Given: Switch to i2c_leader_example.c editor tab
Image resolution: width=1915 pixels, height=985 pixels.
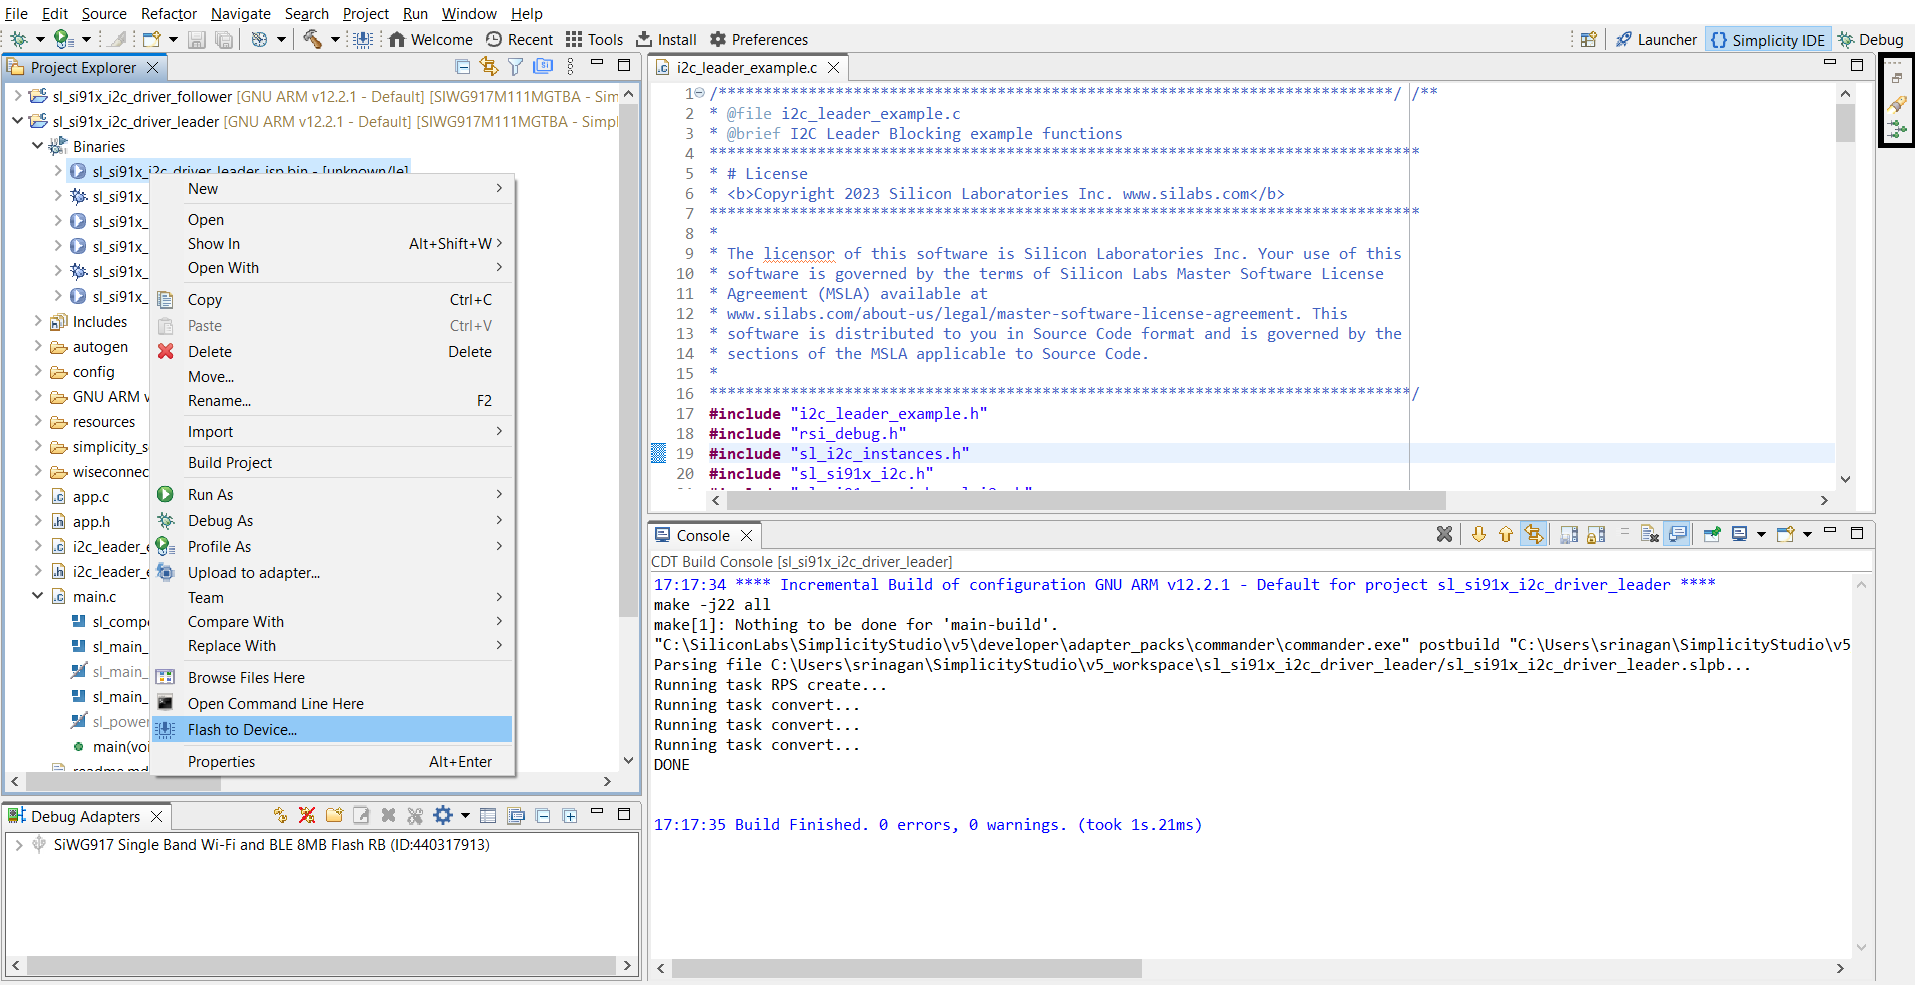Looking at the screenshot, I should click(x=746, y=68).
